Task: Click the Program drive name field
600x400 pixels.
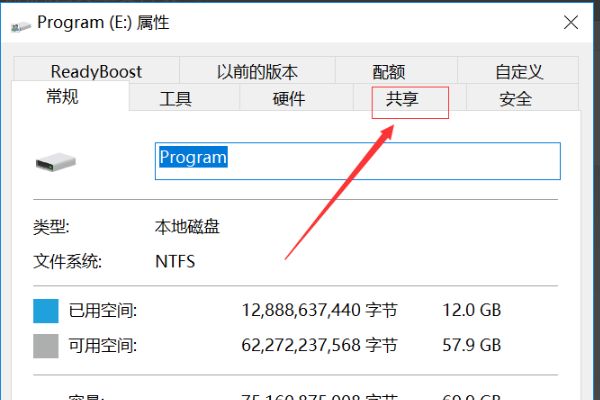Action: pyautogui.click(x=358, y=161)
